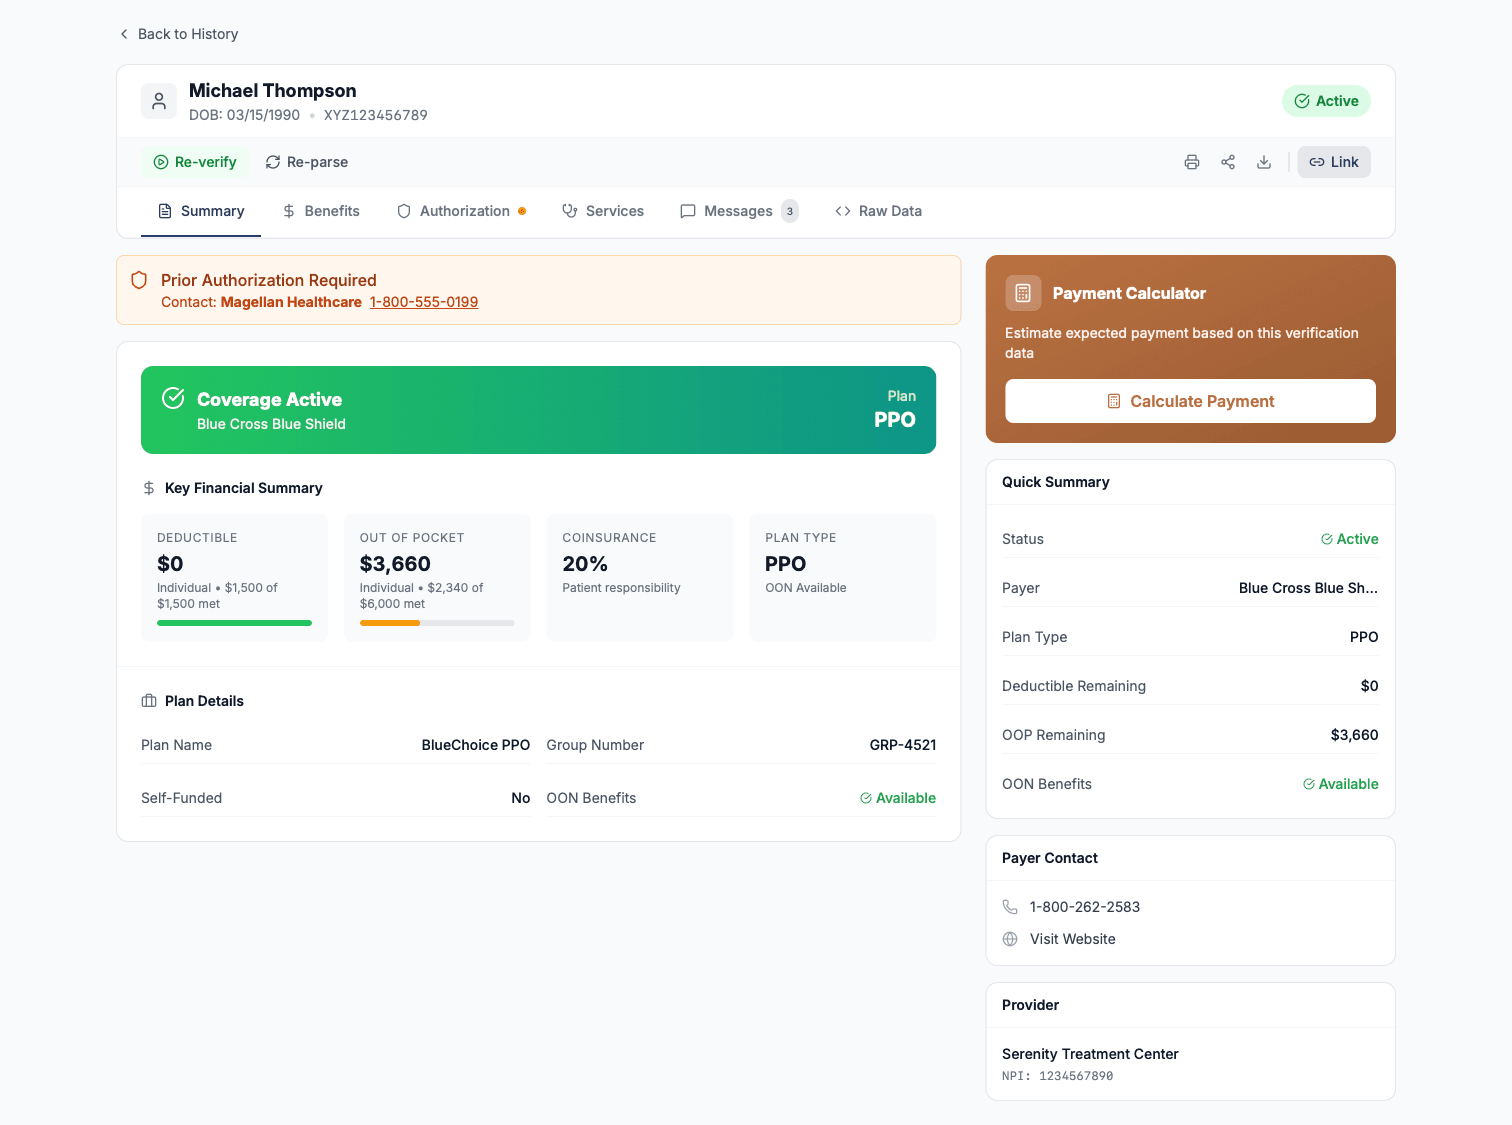Go back to History

178,34
